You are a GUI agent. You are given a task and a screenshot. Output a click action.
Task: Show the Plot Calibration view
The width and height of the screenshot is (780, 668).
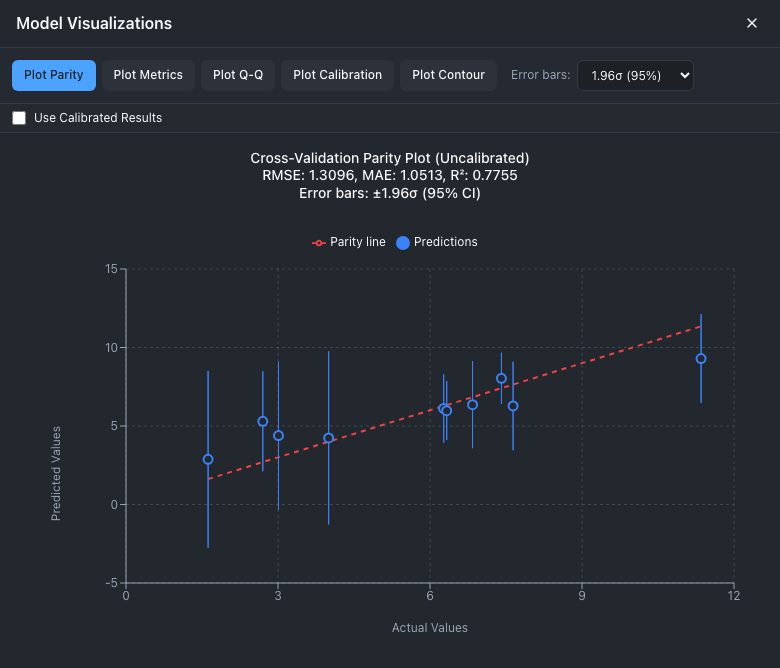click(337, 75)
